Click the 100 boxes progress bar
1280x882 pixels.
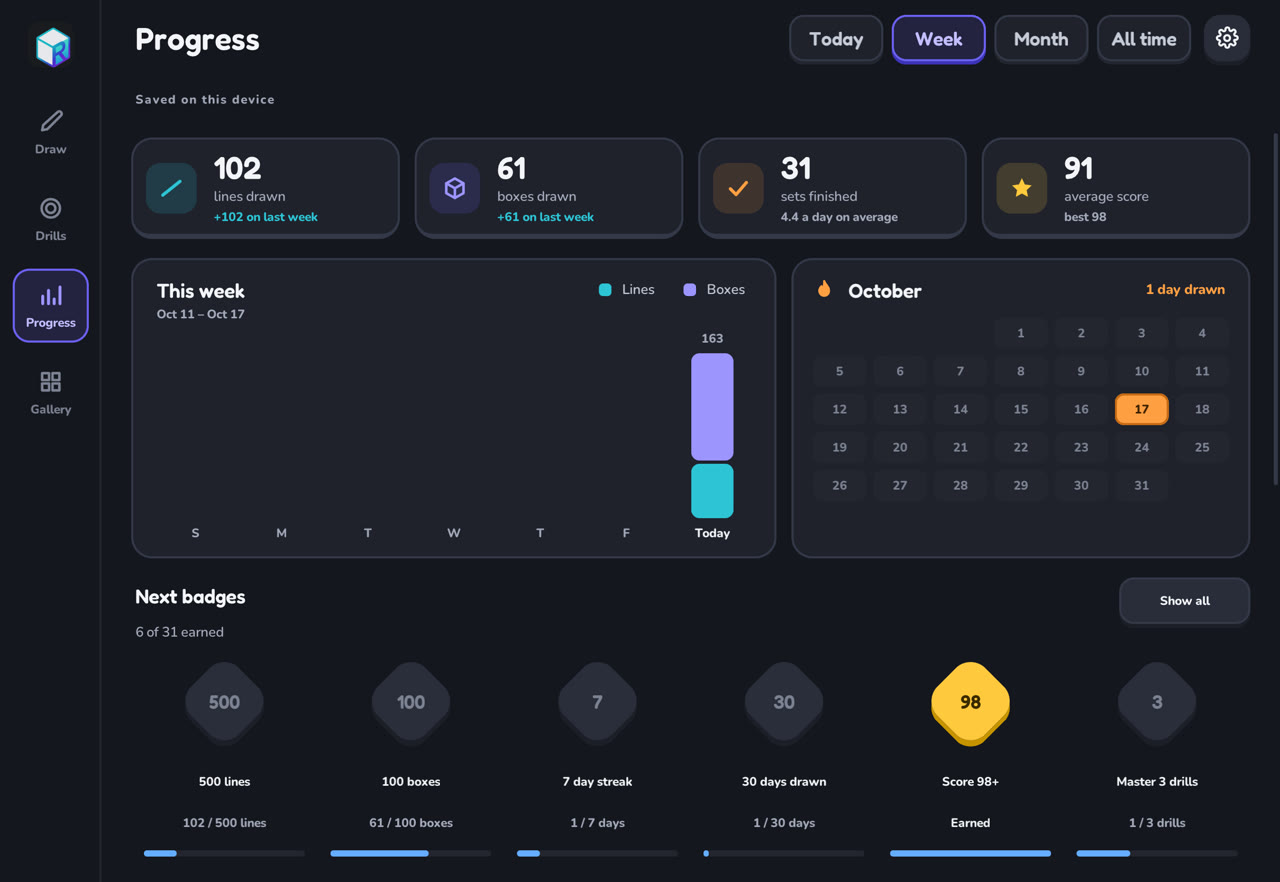411,853
